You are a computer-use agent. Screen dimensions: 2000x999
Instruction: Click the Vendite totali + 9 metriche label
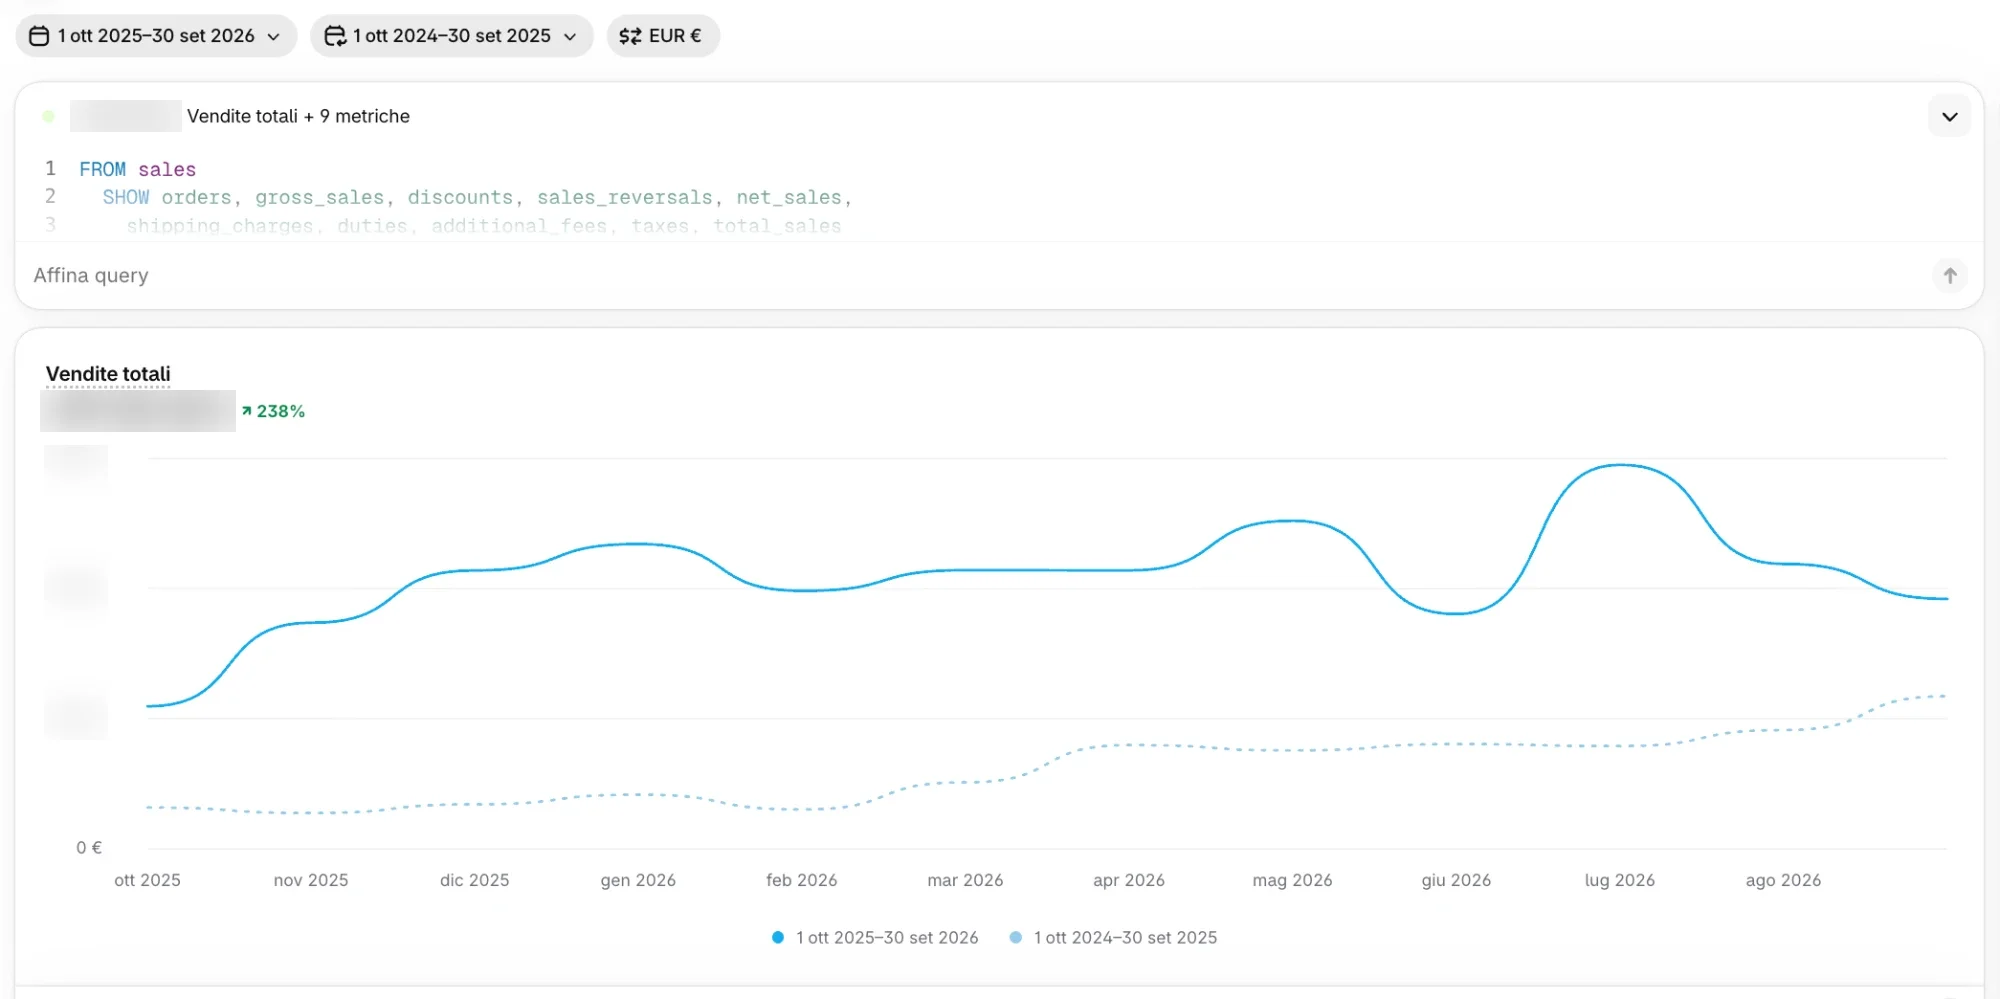tap(298, 116)
